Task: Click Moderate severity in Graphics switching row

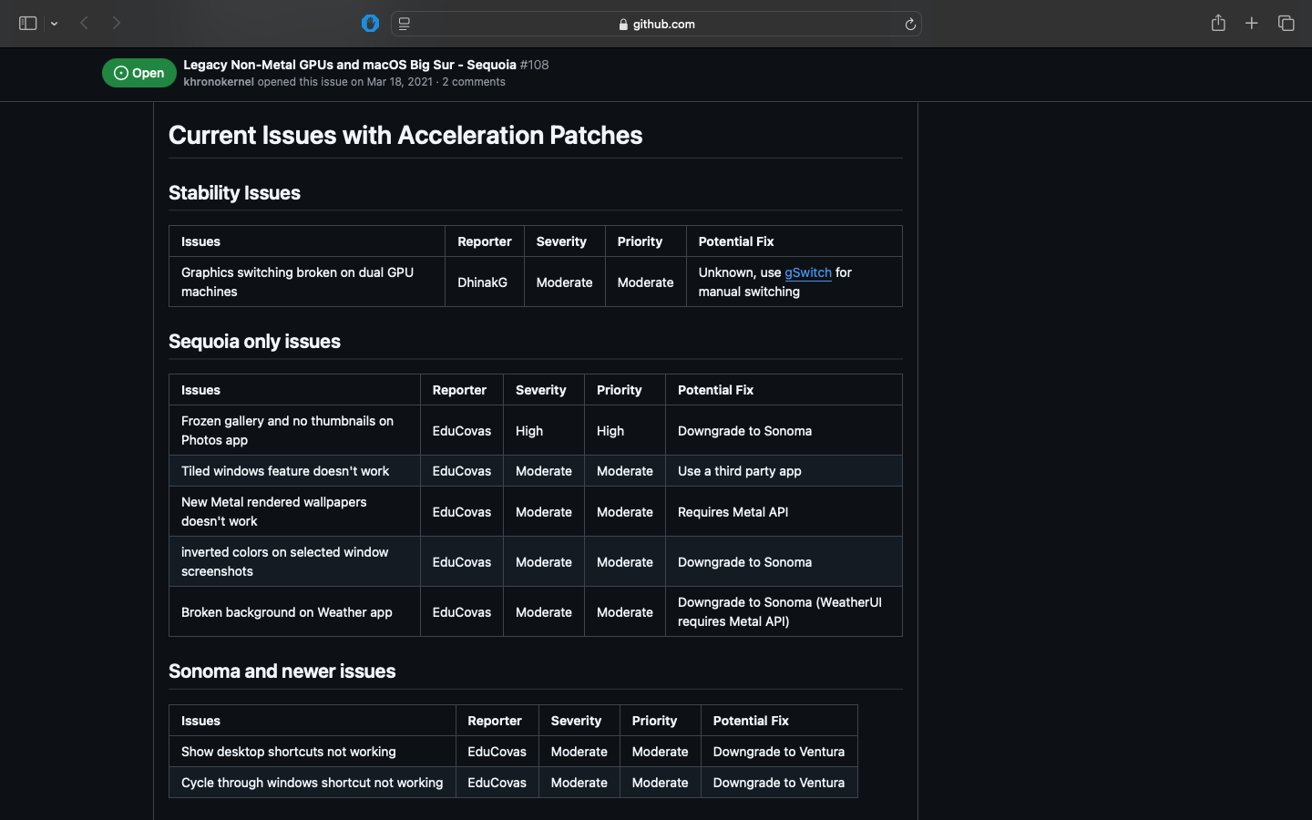Action: tap(564, 282)
